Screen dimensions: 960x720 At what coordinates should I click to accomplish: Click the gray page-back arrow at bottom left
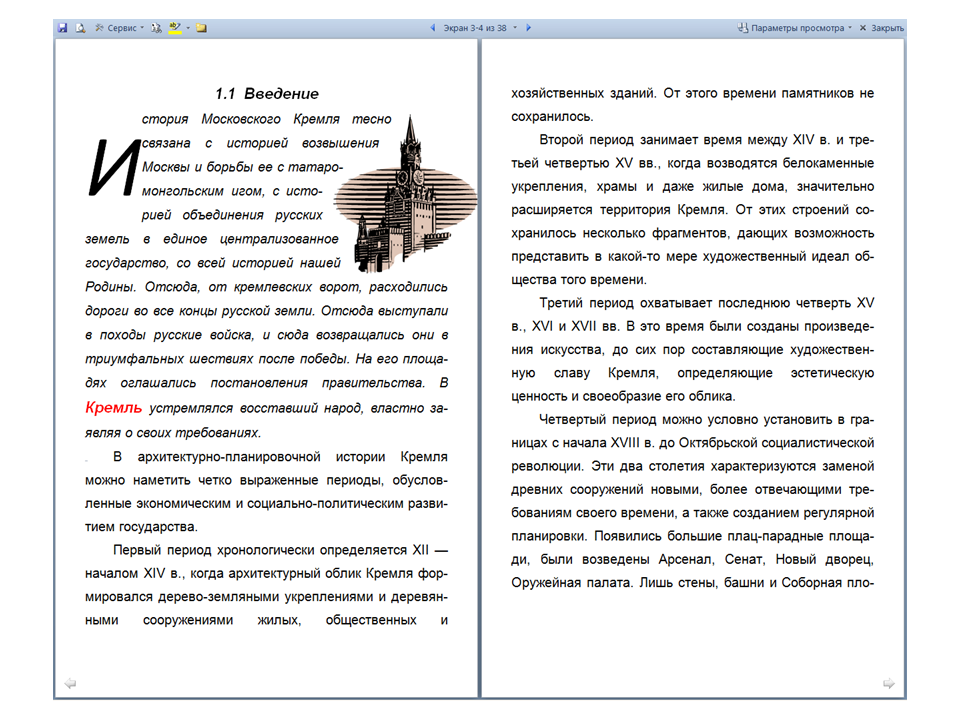[x=70, y=683]
